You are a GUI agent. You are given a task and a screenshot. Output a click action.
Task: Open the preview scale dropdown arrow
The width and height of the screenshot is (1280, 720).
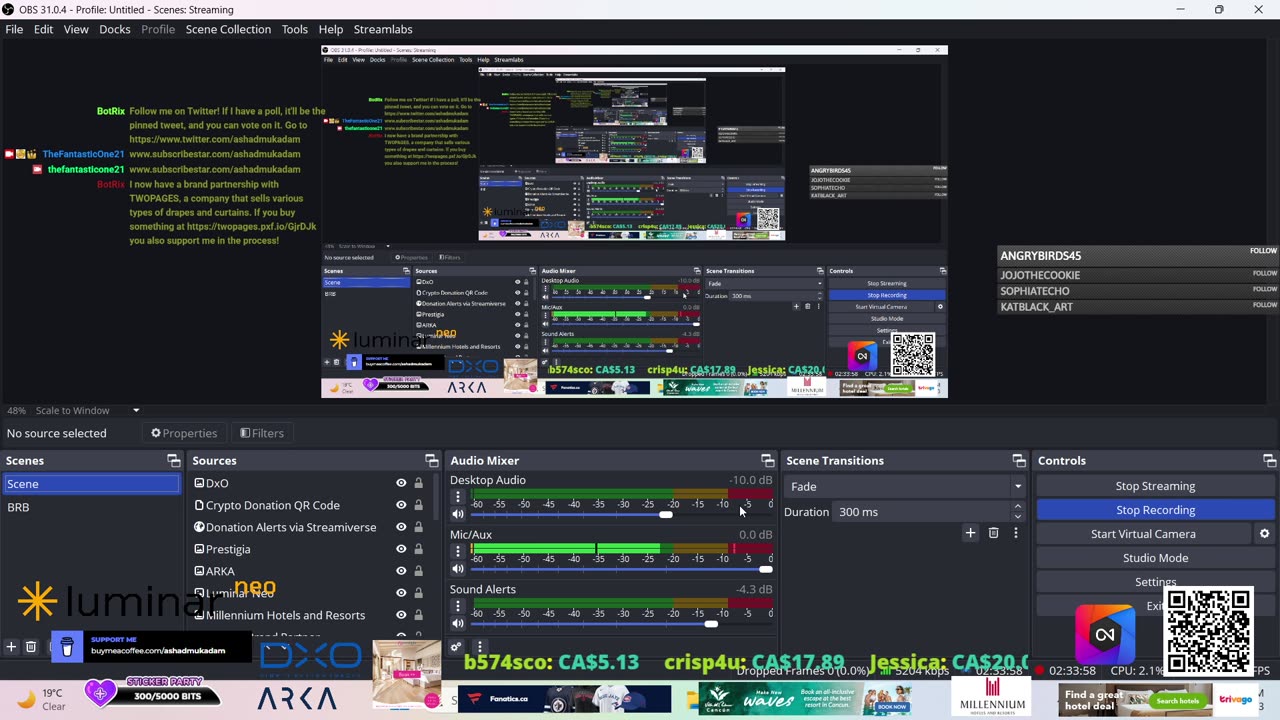(136, 410)
